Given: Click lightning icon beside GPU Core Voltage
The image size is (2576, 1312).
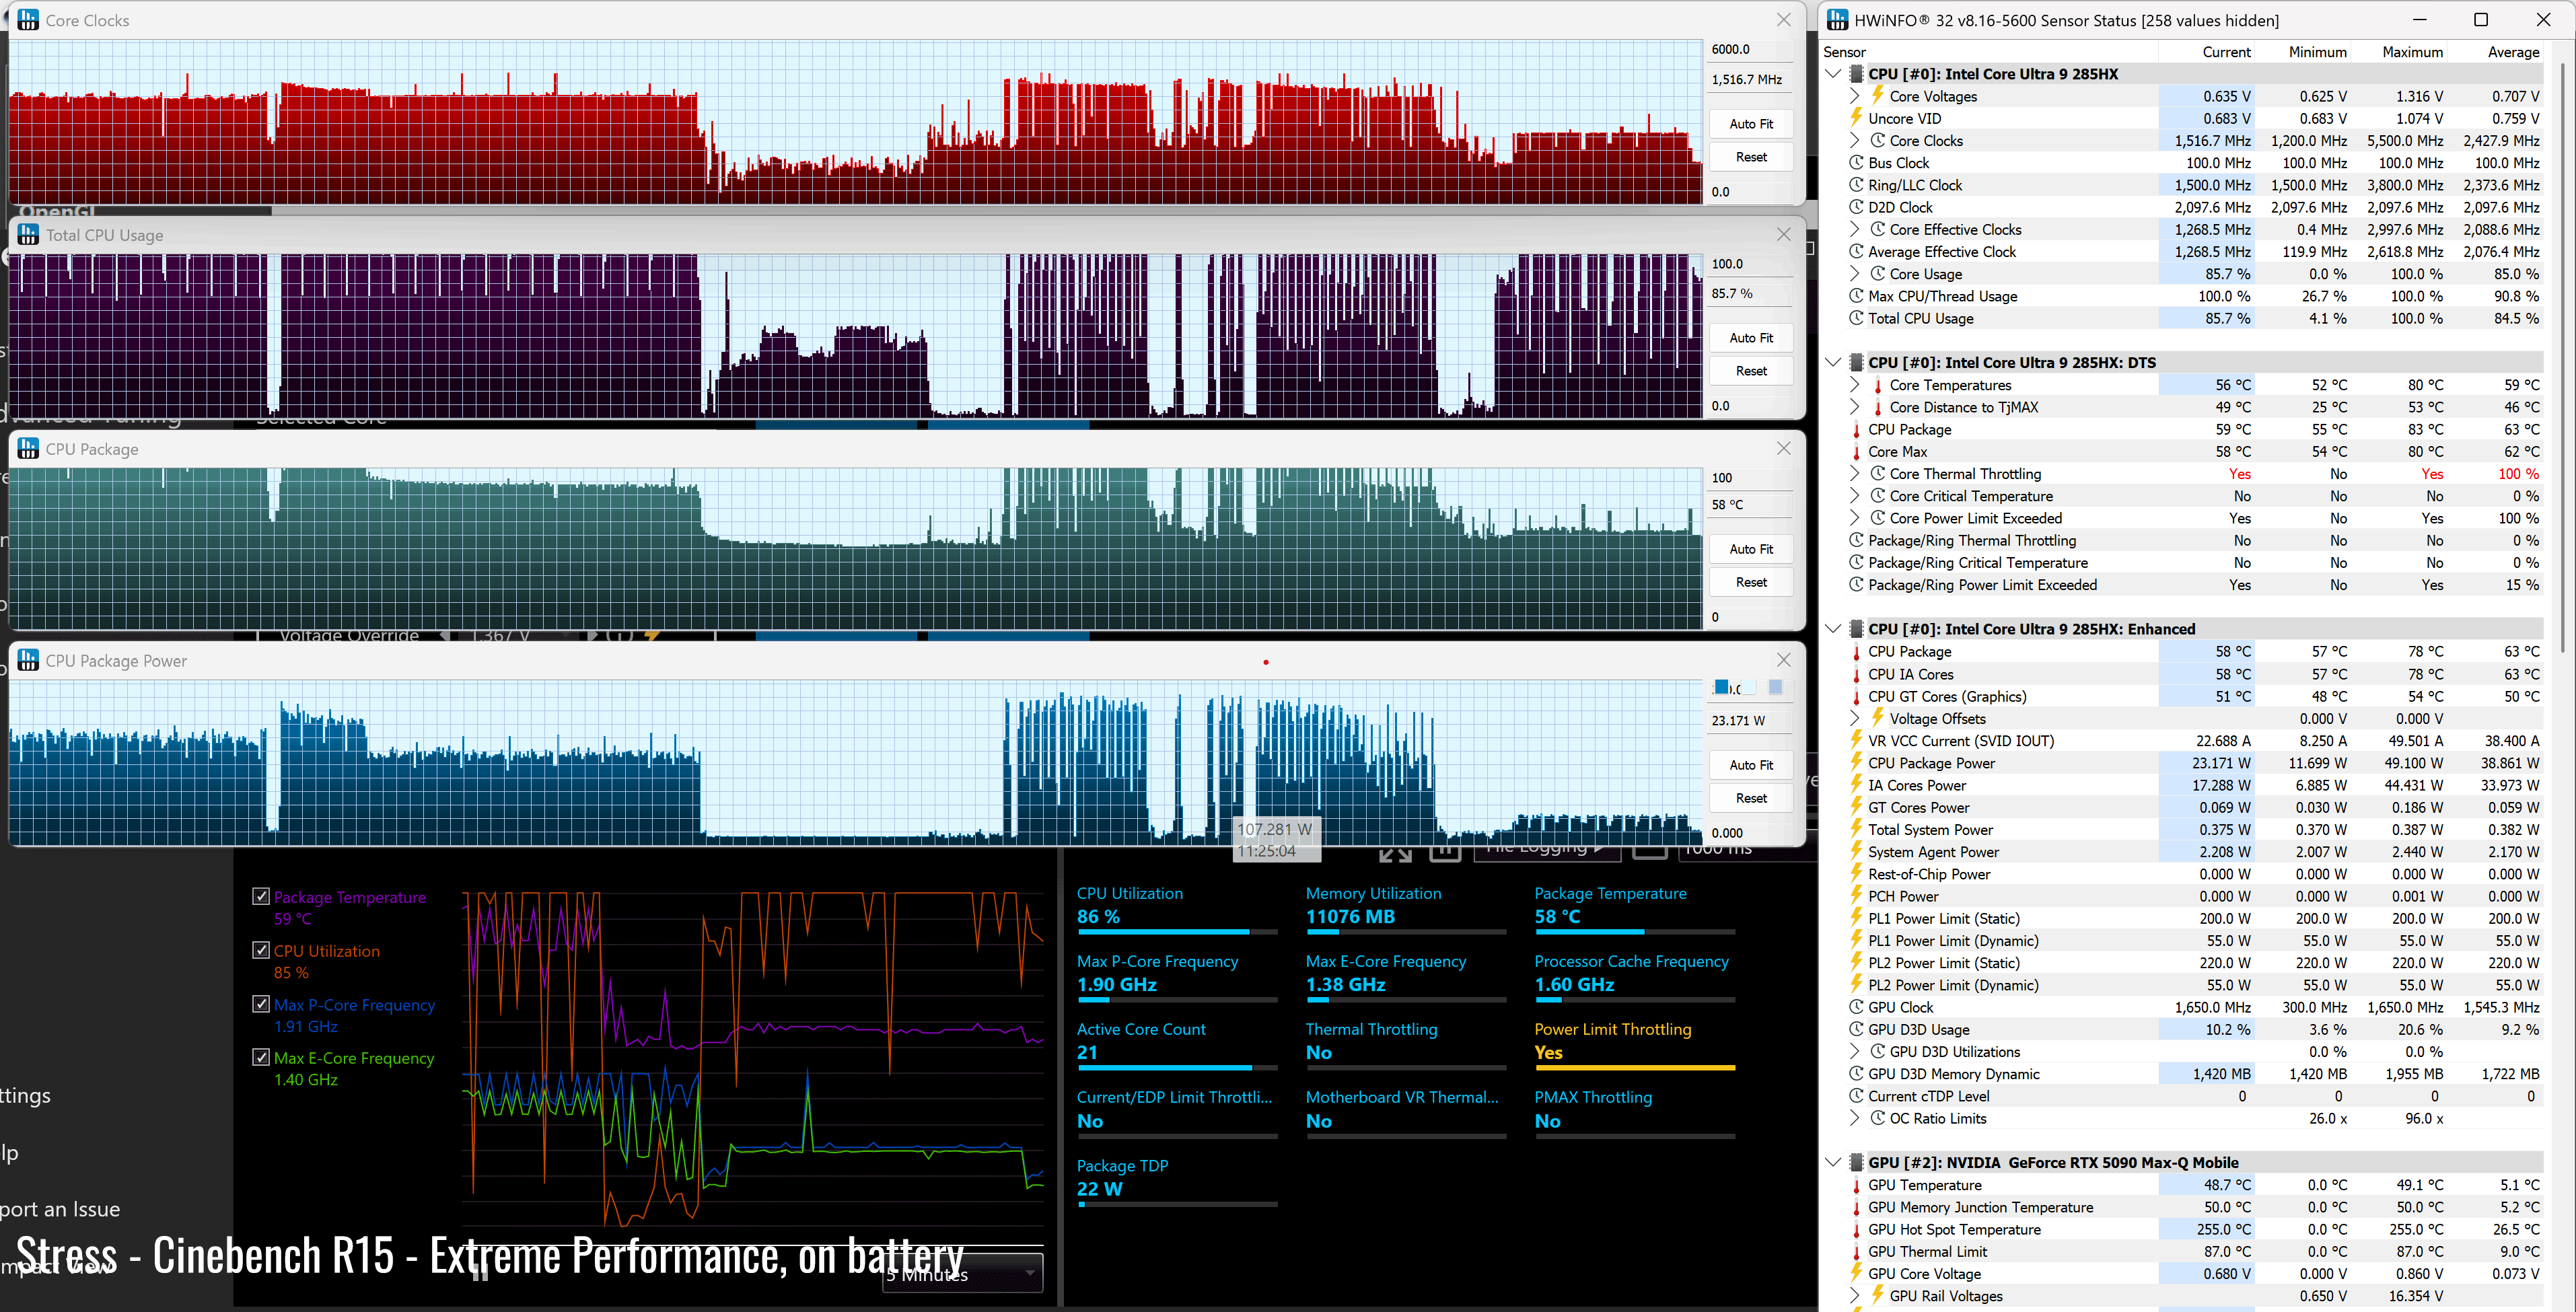Looking at the screenshot, I should click(x=1856, y=1273).
